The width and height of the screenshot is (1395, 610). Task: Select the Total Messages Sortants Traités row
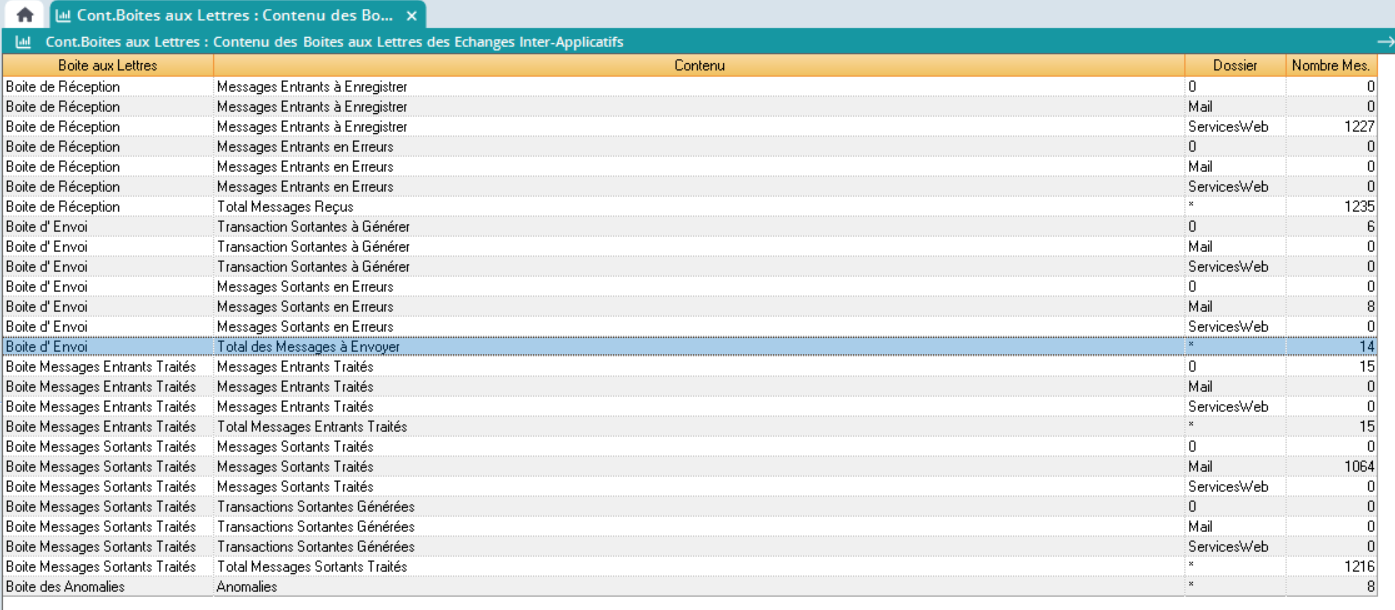coord(312,567)
